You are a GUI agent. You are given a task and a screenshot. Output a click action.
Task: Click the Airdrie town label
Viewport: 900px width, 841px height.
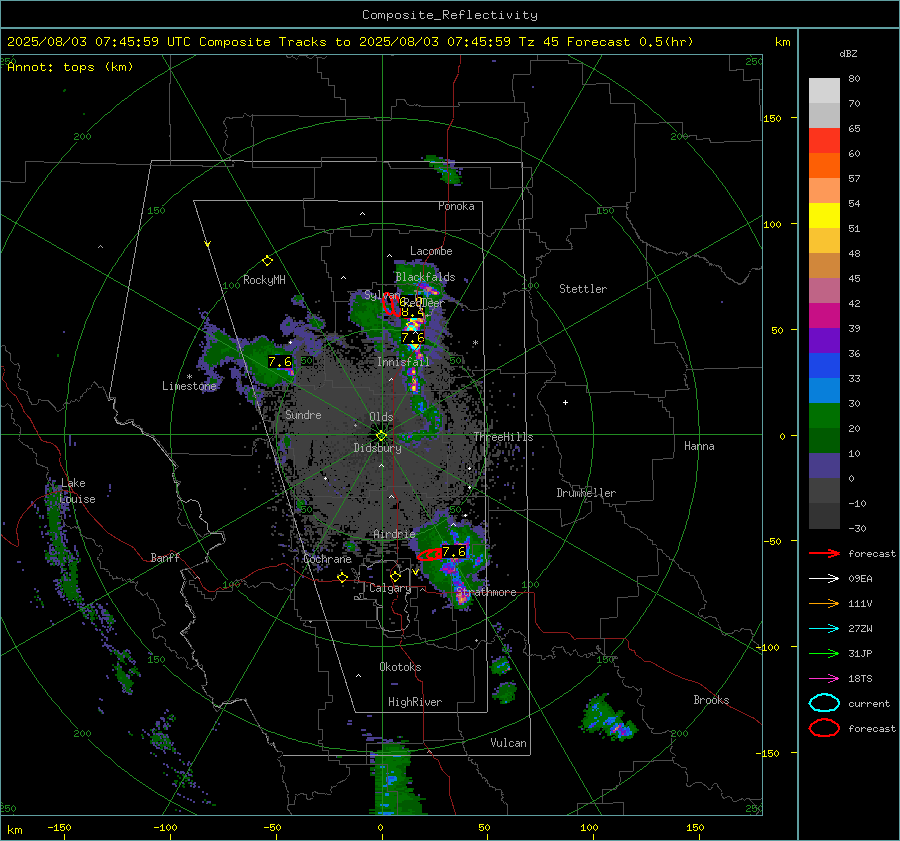394,534
